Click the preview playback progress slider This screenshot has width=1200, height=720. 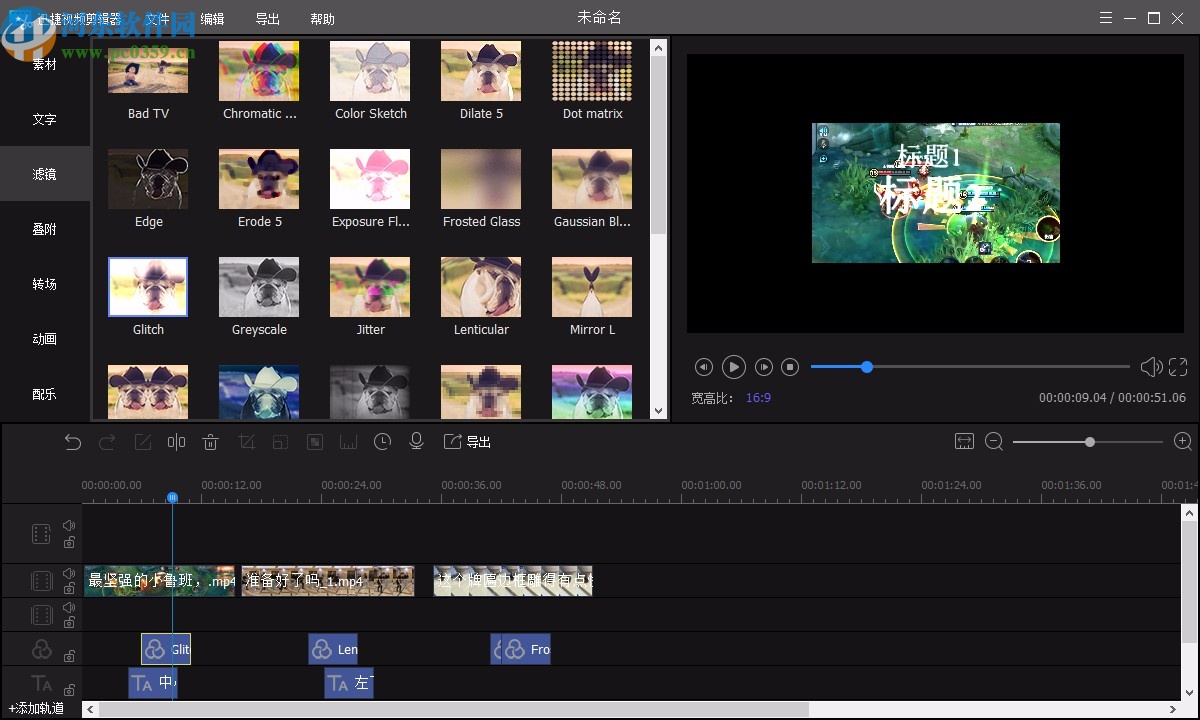[x=867, y=367]
